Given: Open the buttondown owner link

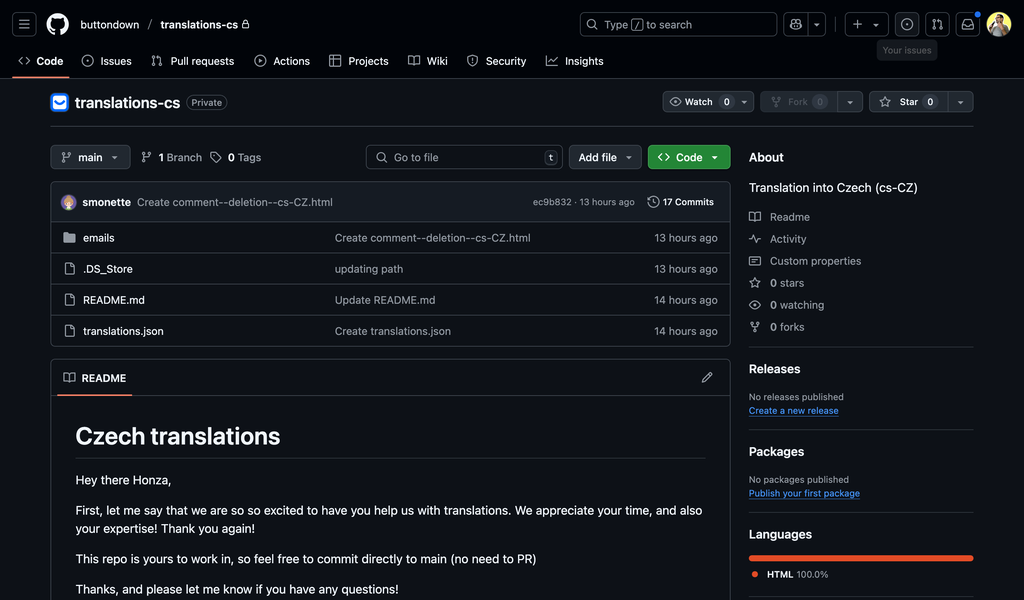Looking at the screenshot, I should tap(110, 24).
